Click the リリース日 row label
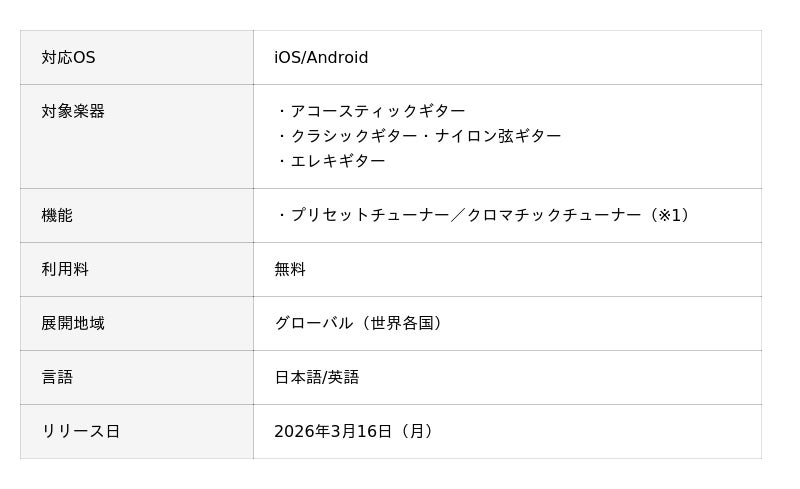 tap(81, 431)
